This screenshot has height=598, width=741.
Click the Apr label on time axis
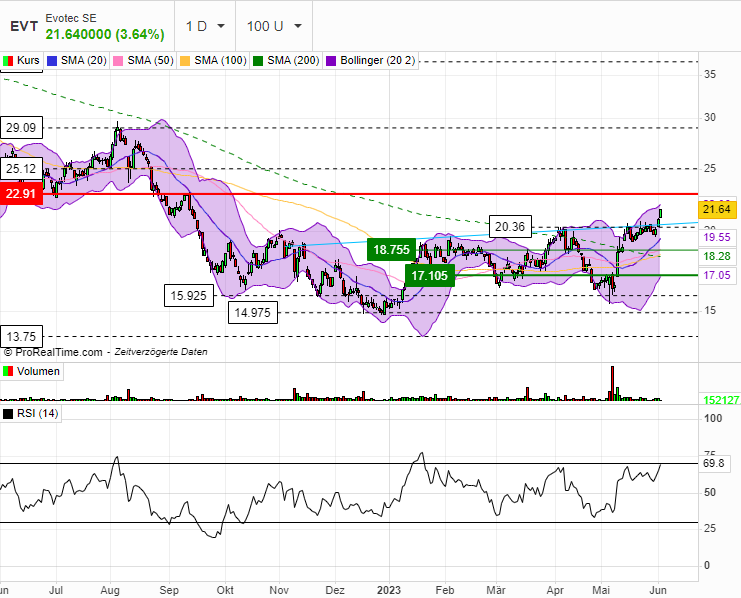[555, 590]
